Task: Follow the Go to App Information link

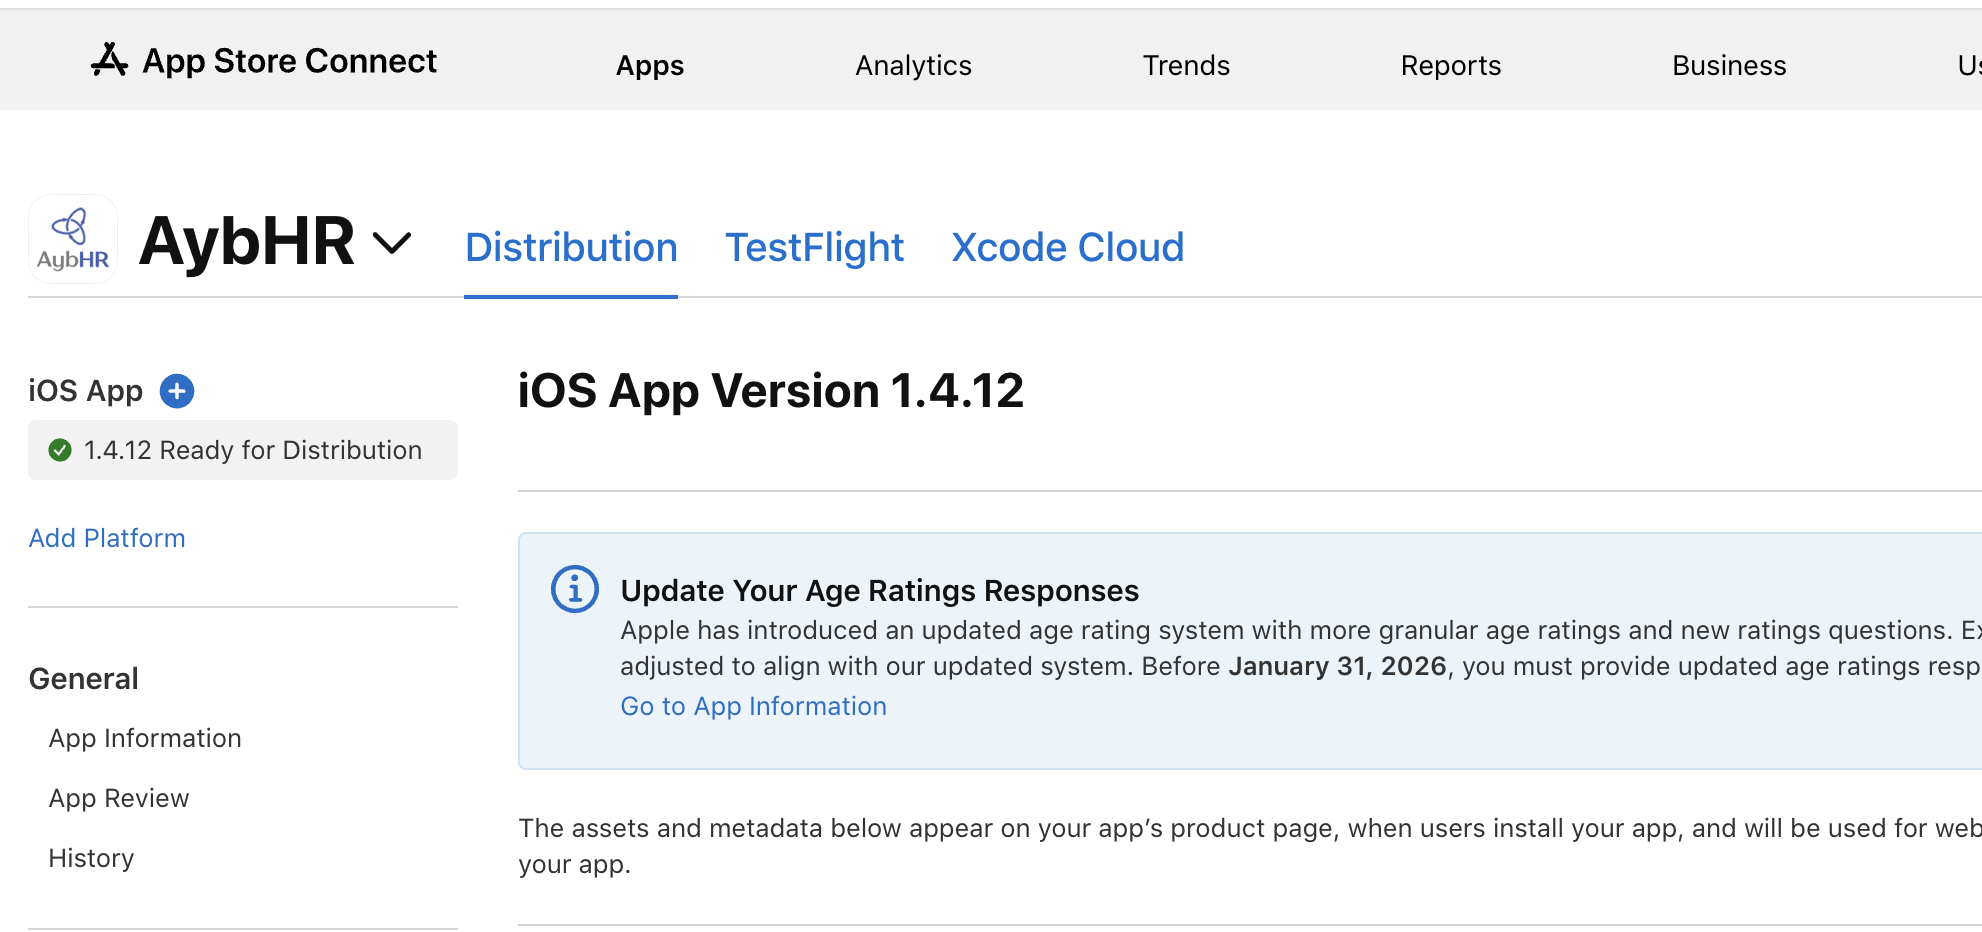Action: (753, 706)
